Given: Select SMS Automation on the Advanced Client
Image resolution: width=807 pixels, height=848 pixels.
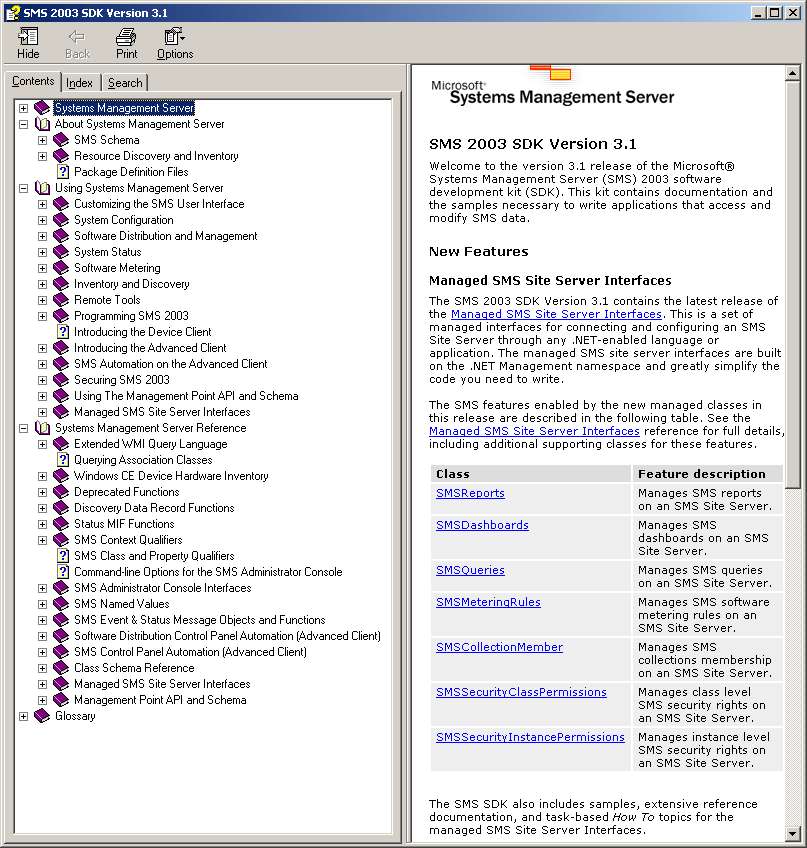Looking at the screenshot, I should click(x=170, y=364).
